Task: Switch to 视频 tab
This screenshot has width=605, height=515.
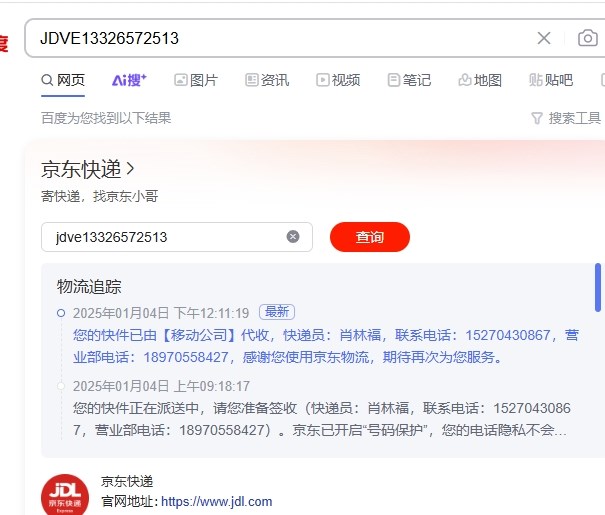Action: point(338,80)
